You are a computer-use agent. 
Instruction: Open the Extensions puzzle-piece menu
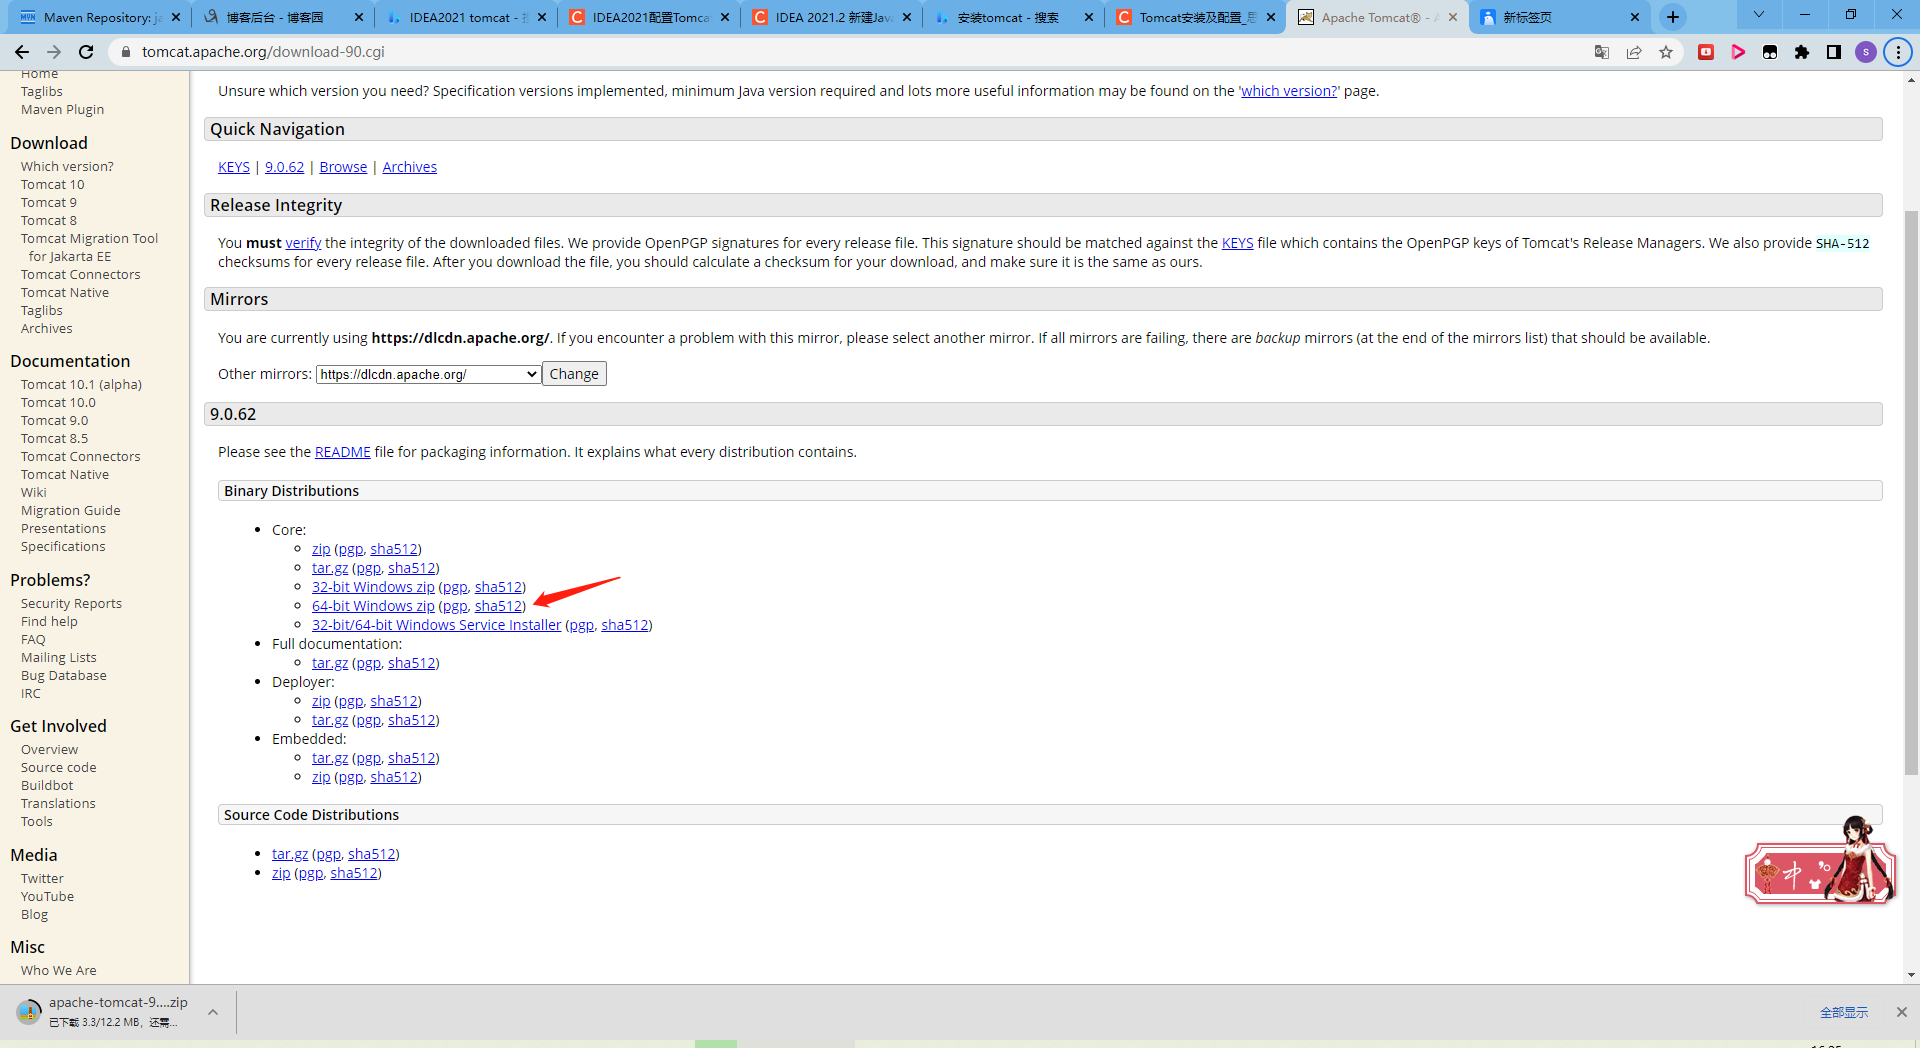(x=1802, y=52)
